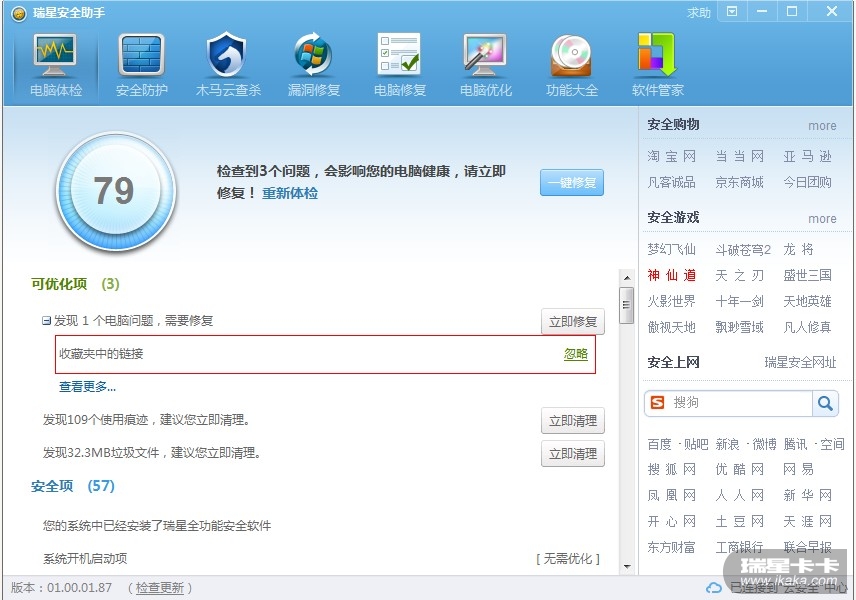Open the 亚马逊 link
Viewport: 856px width, 600px height.
tap(807, 157)
